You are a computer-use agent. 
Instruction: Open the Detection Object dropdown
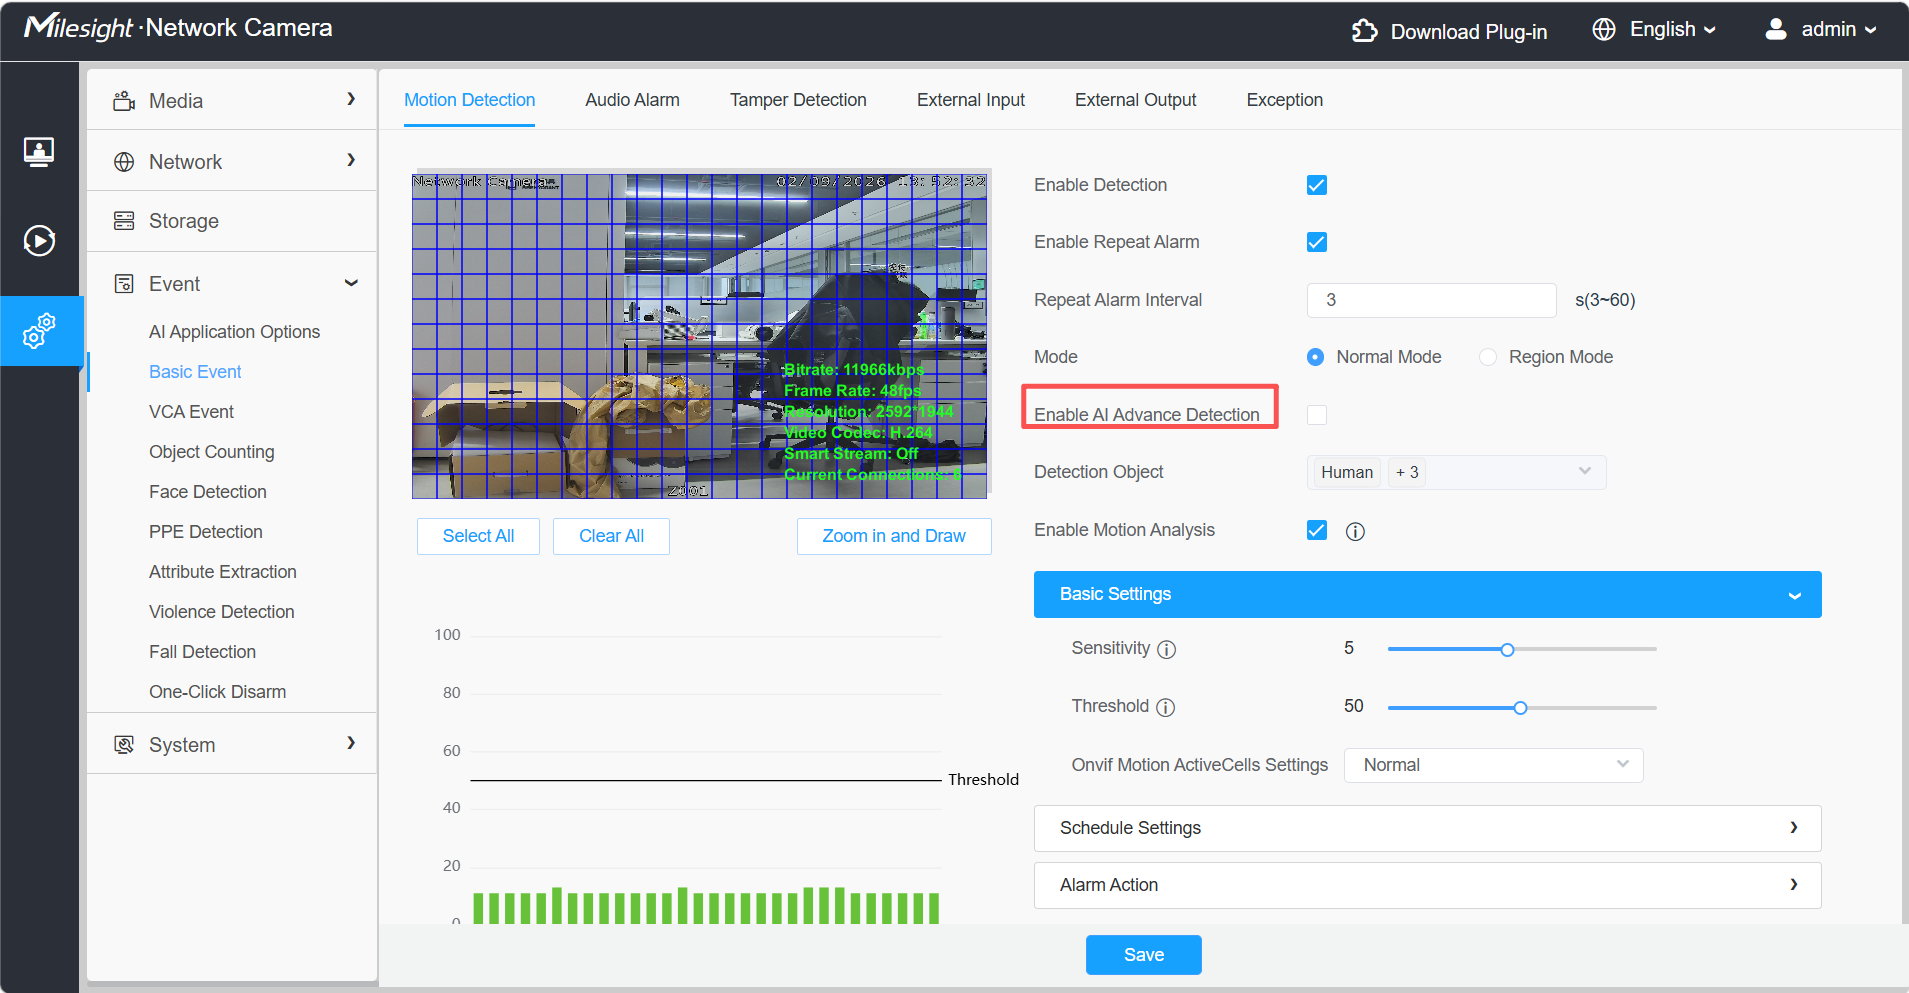point(1456,472)
